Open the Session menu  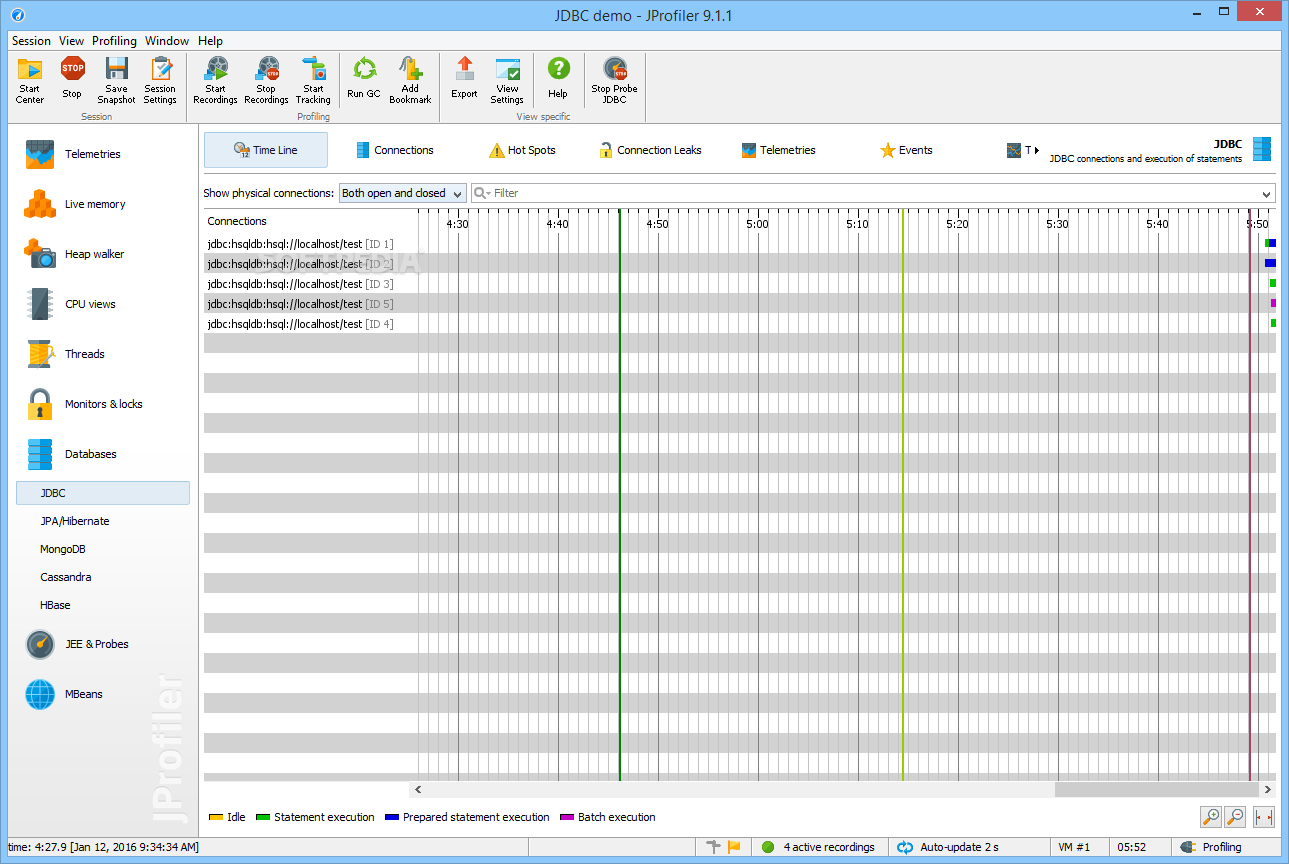31,41
